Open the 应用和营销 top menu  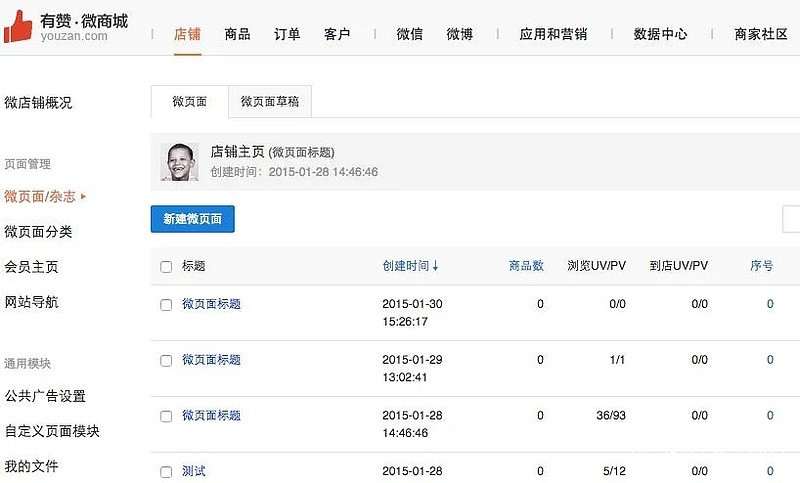[553, 34]
